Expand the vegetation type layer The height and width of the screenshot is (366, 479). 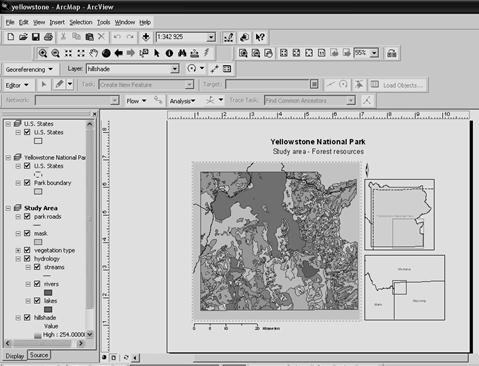coord(18,250)
